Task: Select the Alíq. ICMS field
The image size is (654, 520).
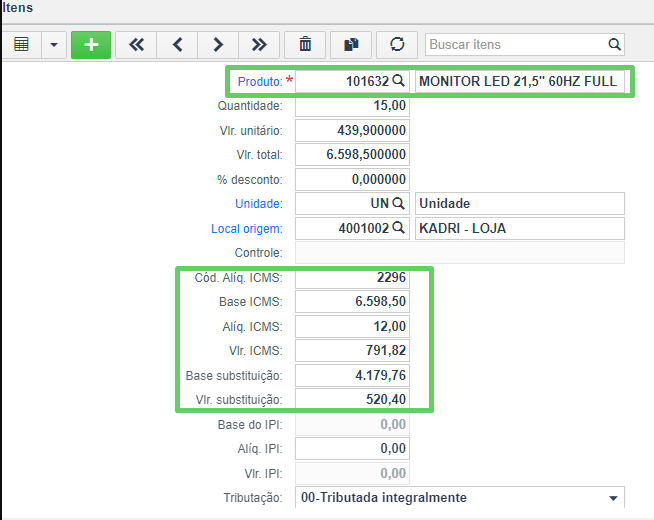Action: pyautogui.click(x=352, y=327)
